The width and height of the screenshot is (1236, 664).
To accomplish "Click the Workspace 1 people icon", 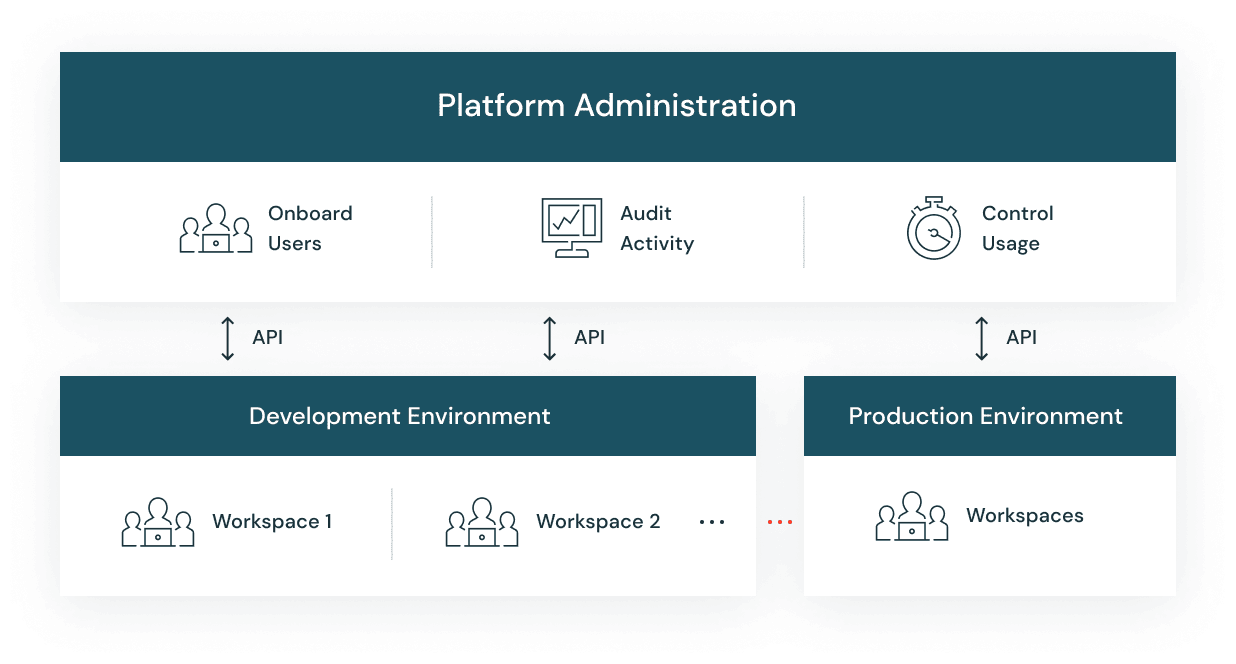I will coord(158,522).
